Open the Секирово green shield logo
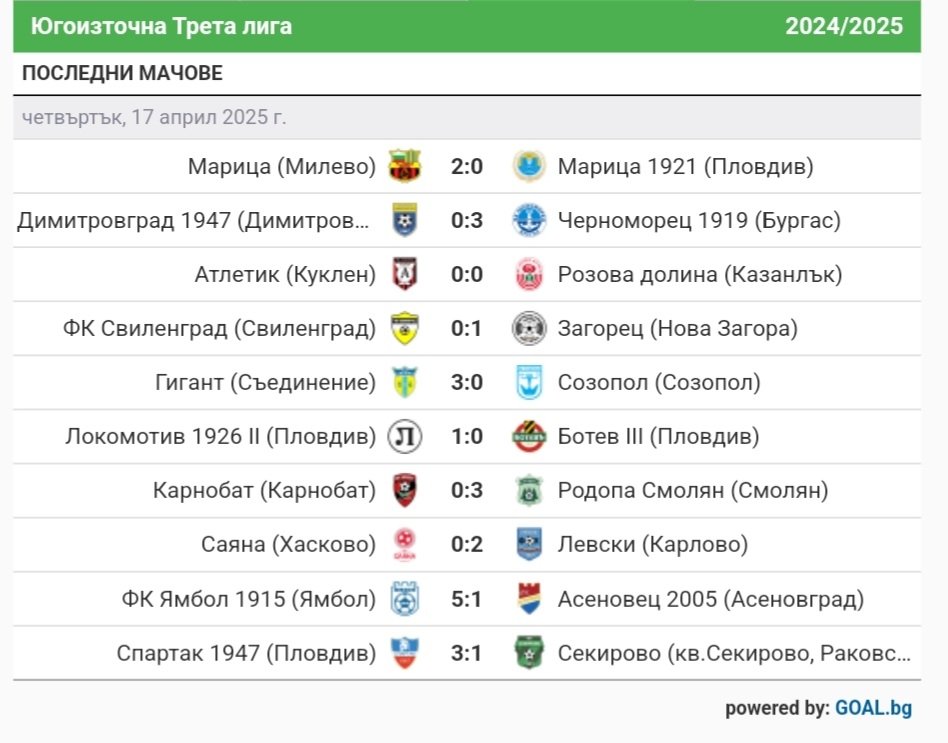The height and width of the screenshot is (743, 948). (x=529, y=653)
